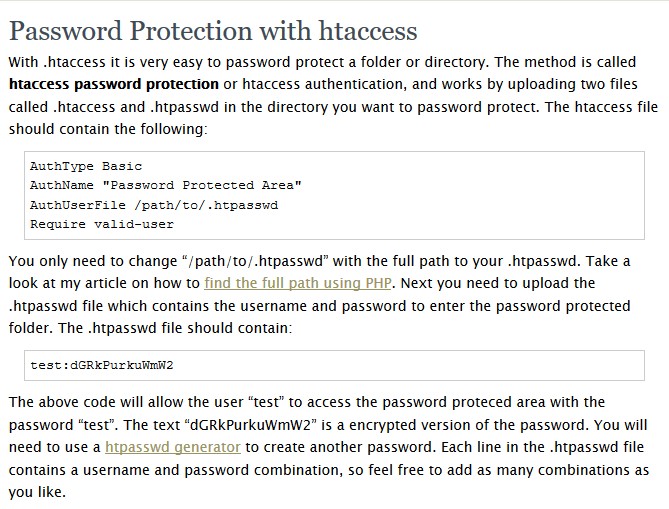This screenshot has height=509, width=669.
Task: Click the 'AuthType Basic' code line
Action: [x=86, y=166]
